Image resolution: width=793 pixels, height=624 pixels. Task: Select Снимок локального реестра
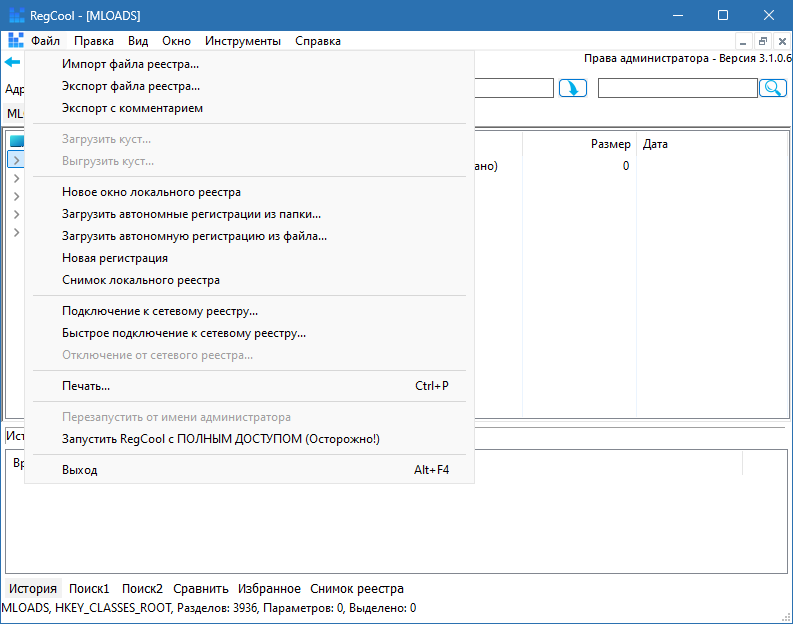click(249, 280)
